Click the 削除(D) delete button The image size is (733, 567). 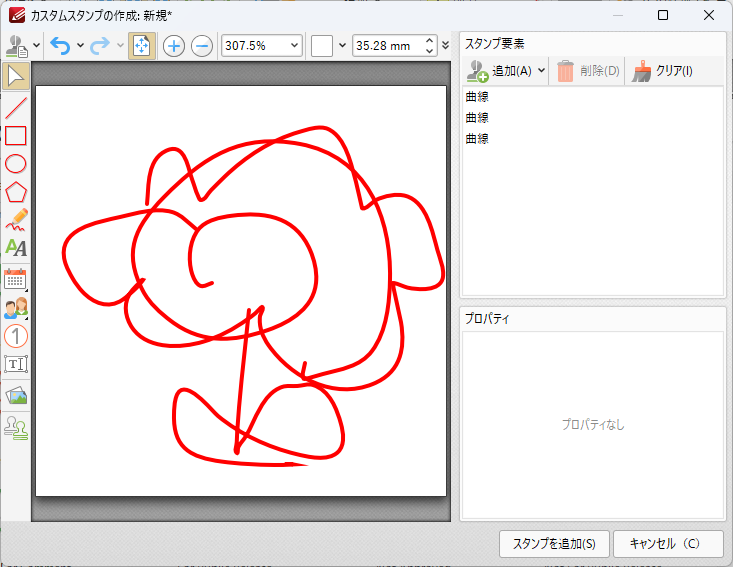point(588,71)
